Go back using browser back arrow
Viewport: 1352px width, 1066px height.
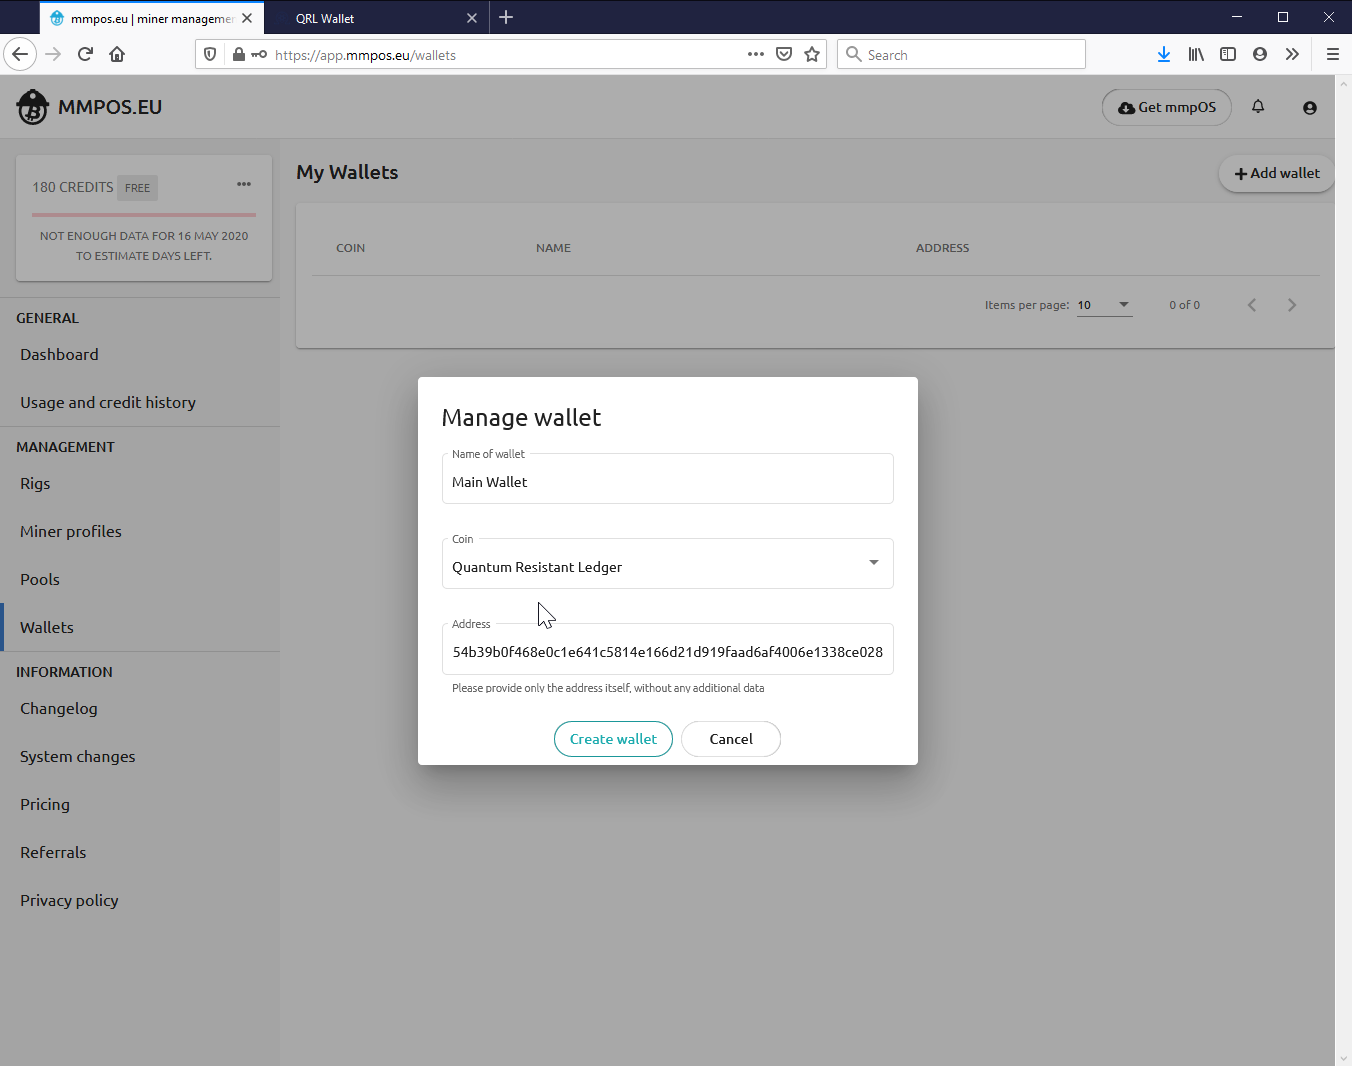[20, 54]
